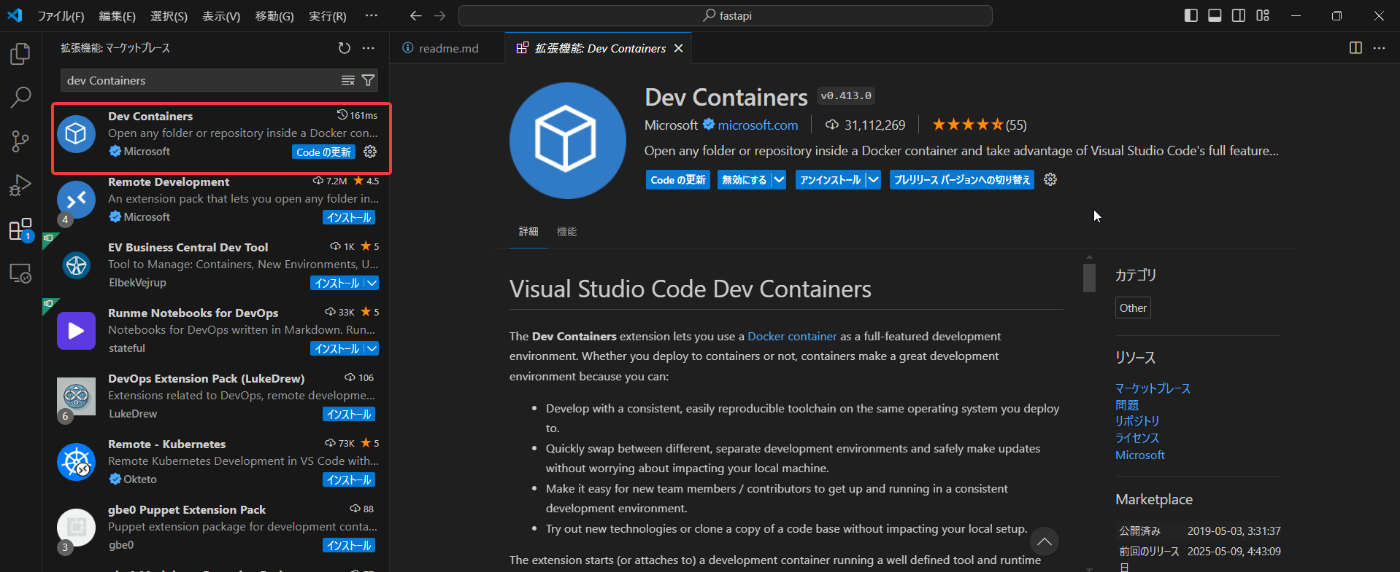This screenshot has width=1400, height=572.
Task: Open manage gear in extension detail header
Action: 1050,180
